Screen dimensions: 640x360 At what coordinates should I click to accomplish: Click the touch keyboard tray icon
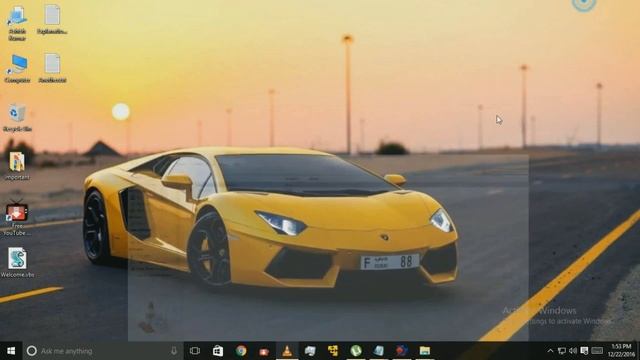[597, 351]
